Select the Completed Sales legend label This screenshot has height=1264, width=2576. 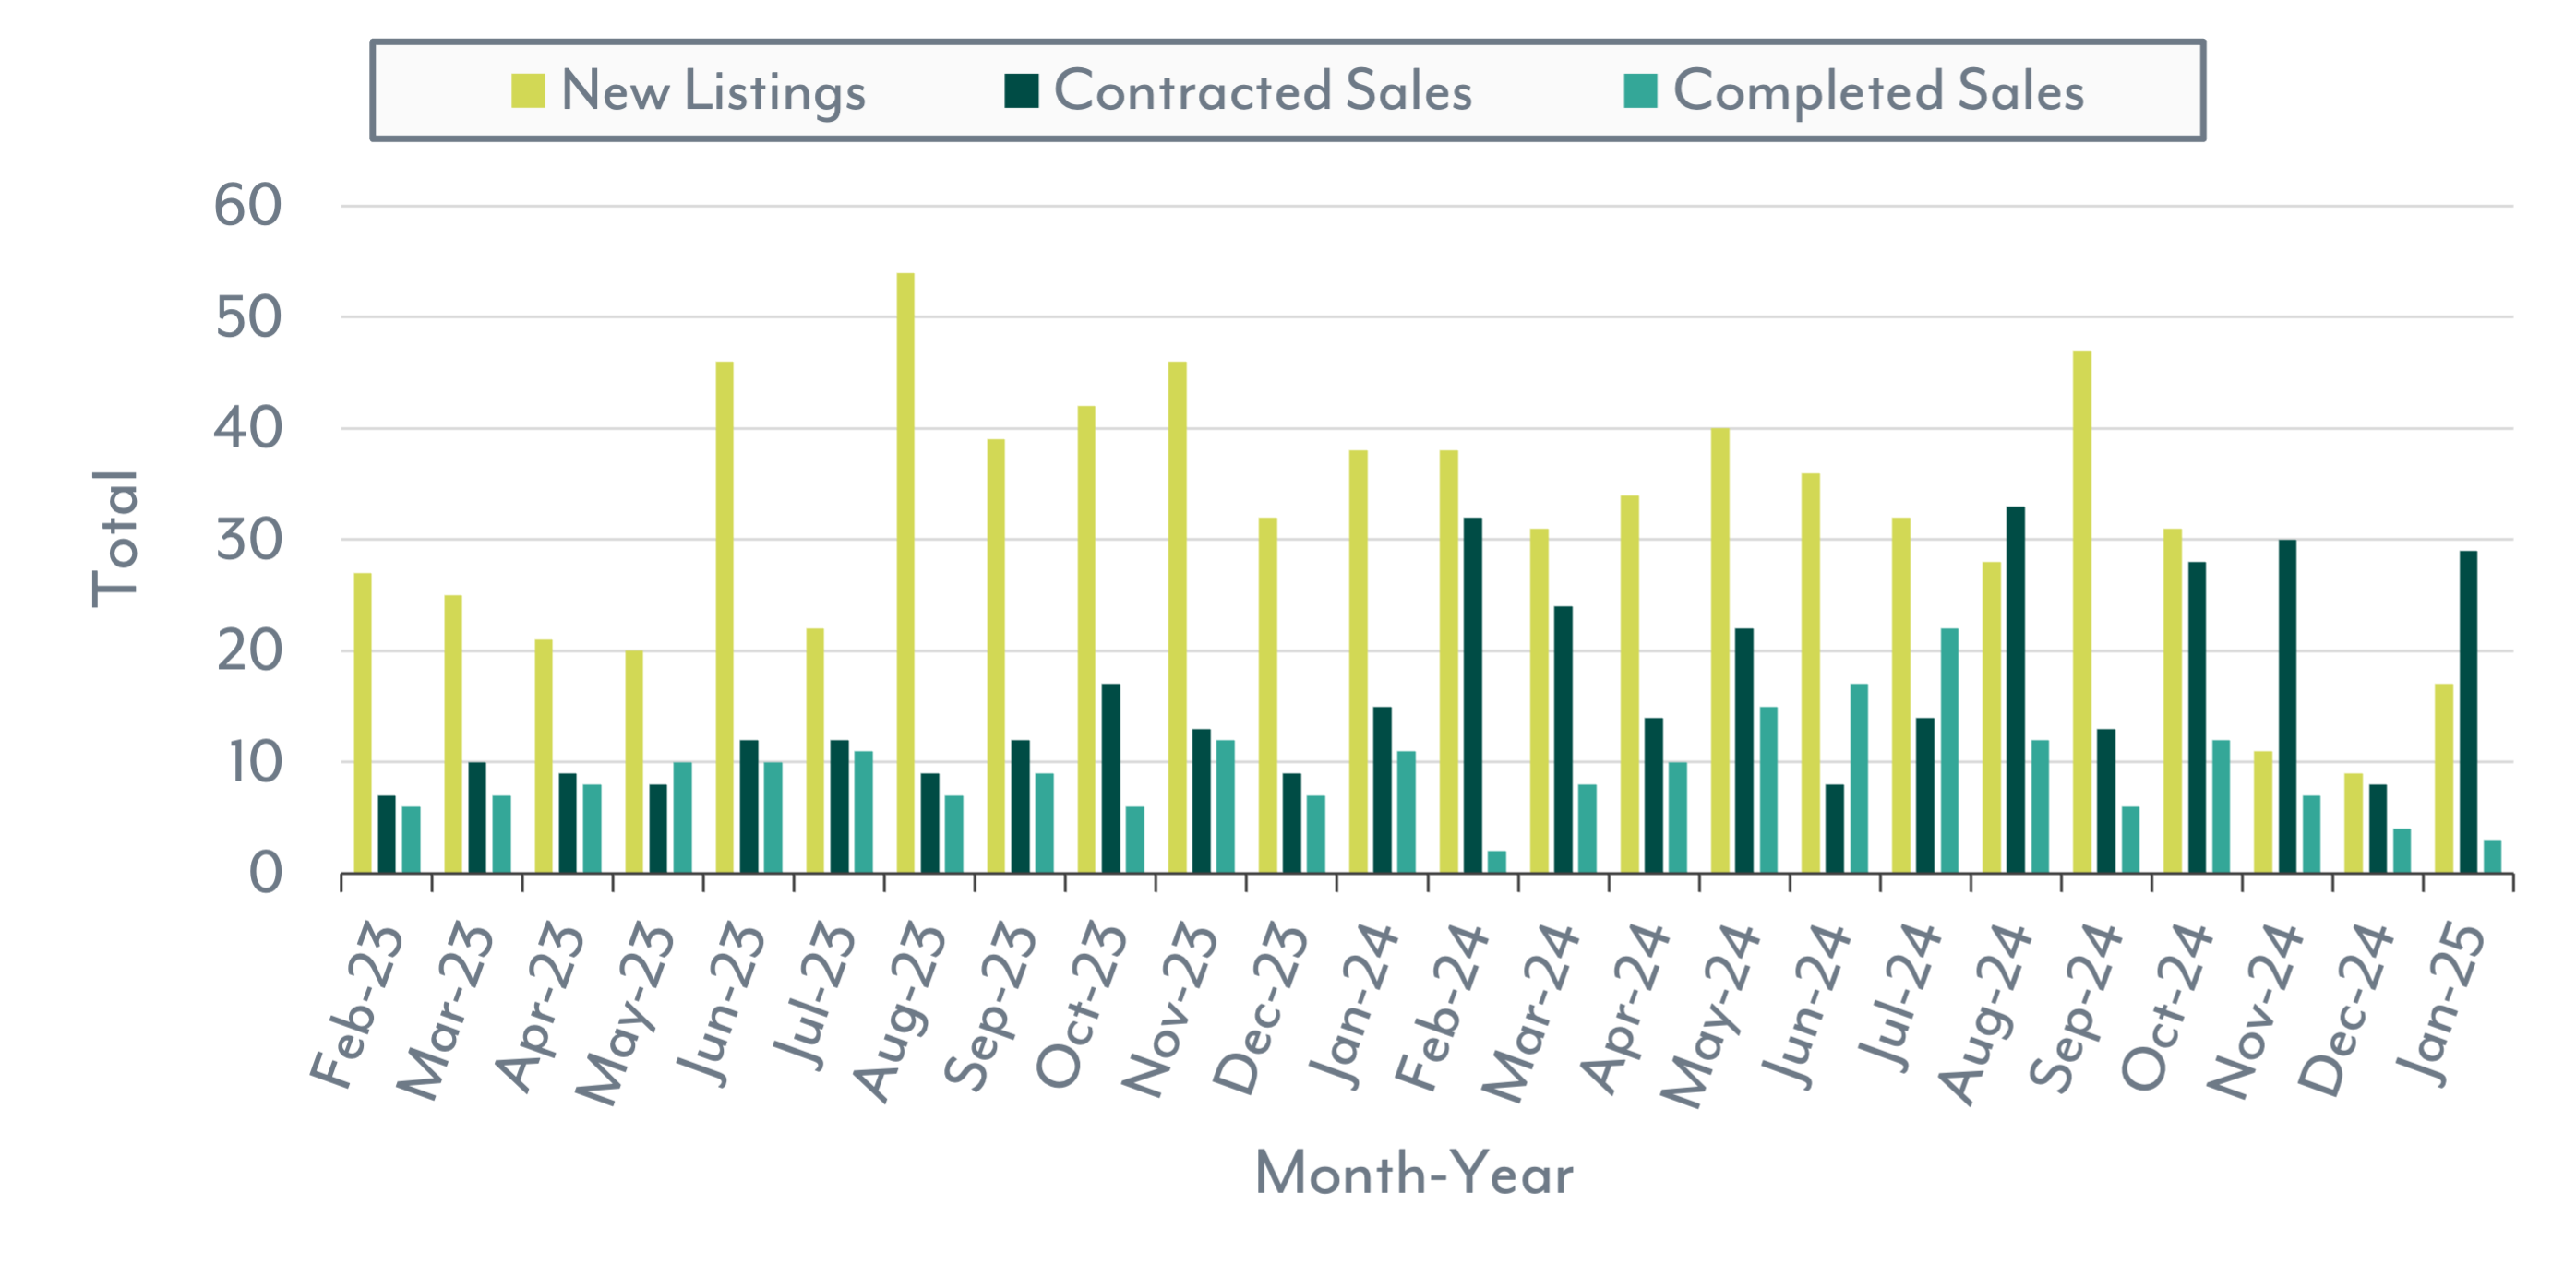(1878, 91)
